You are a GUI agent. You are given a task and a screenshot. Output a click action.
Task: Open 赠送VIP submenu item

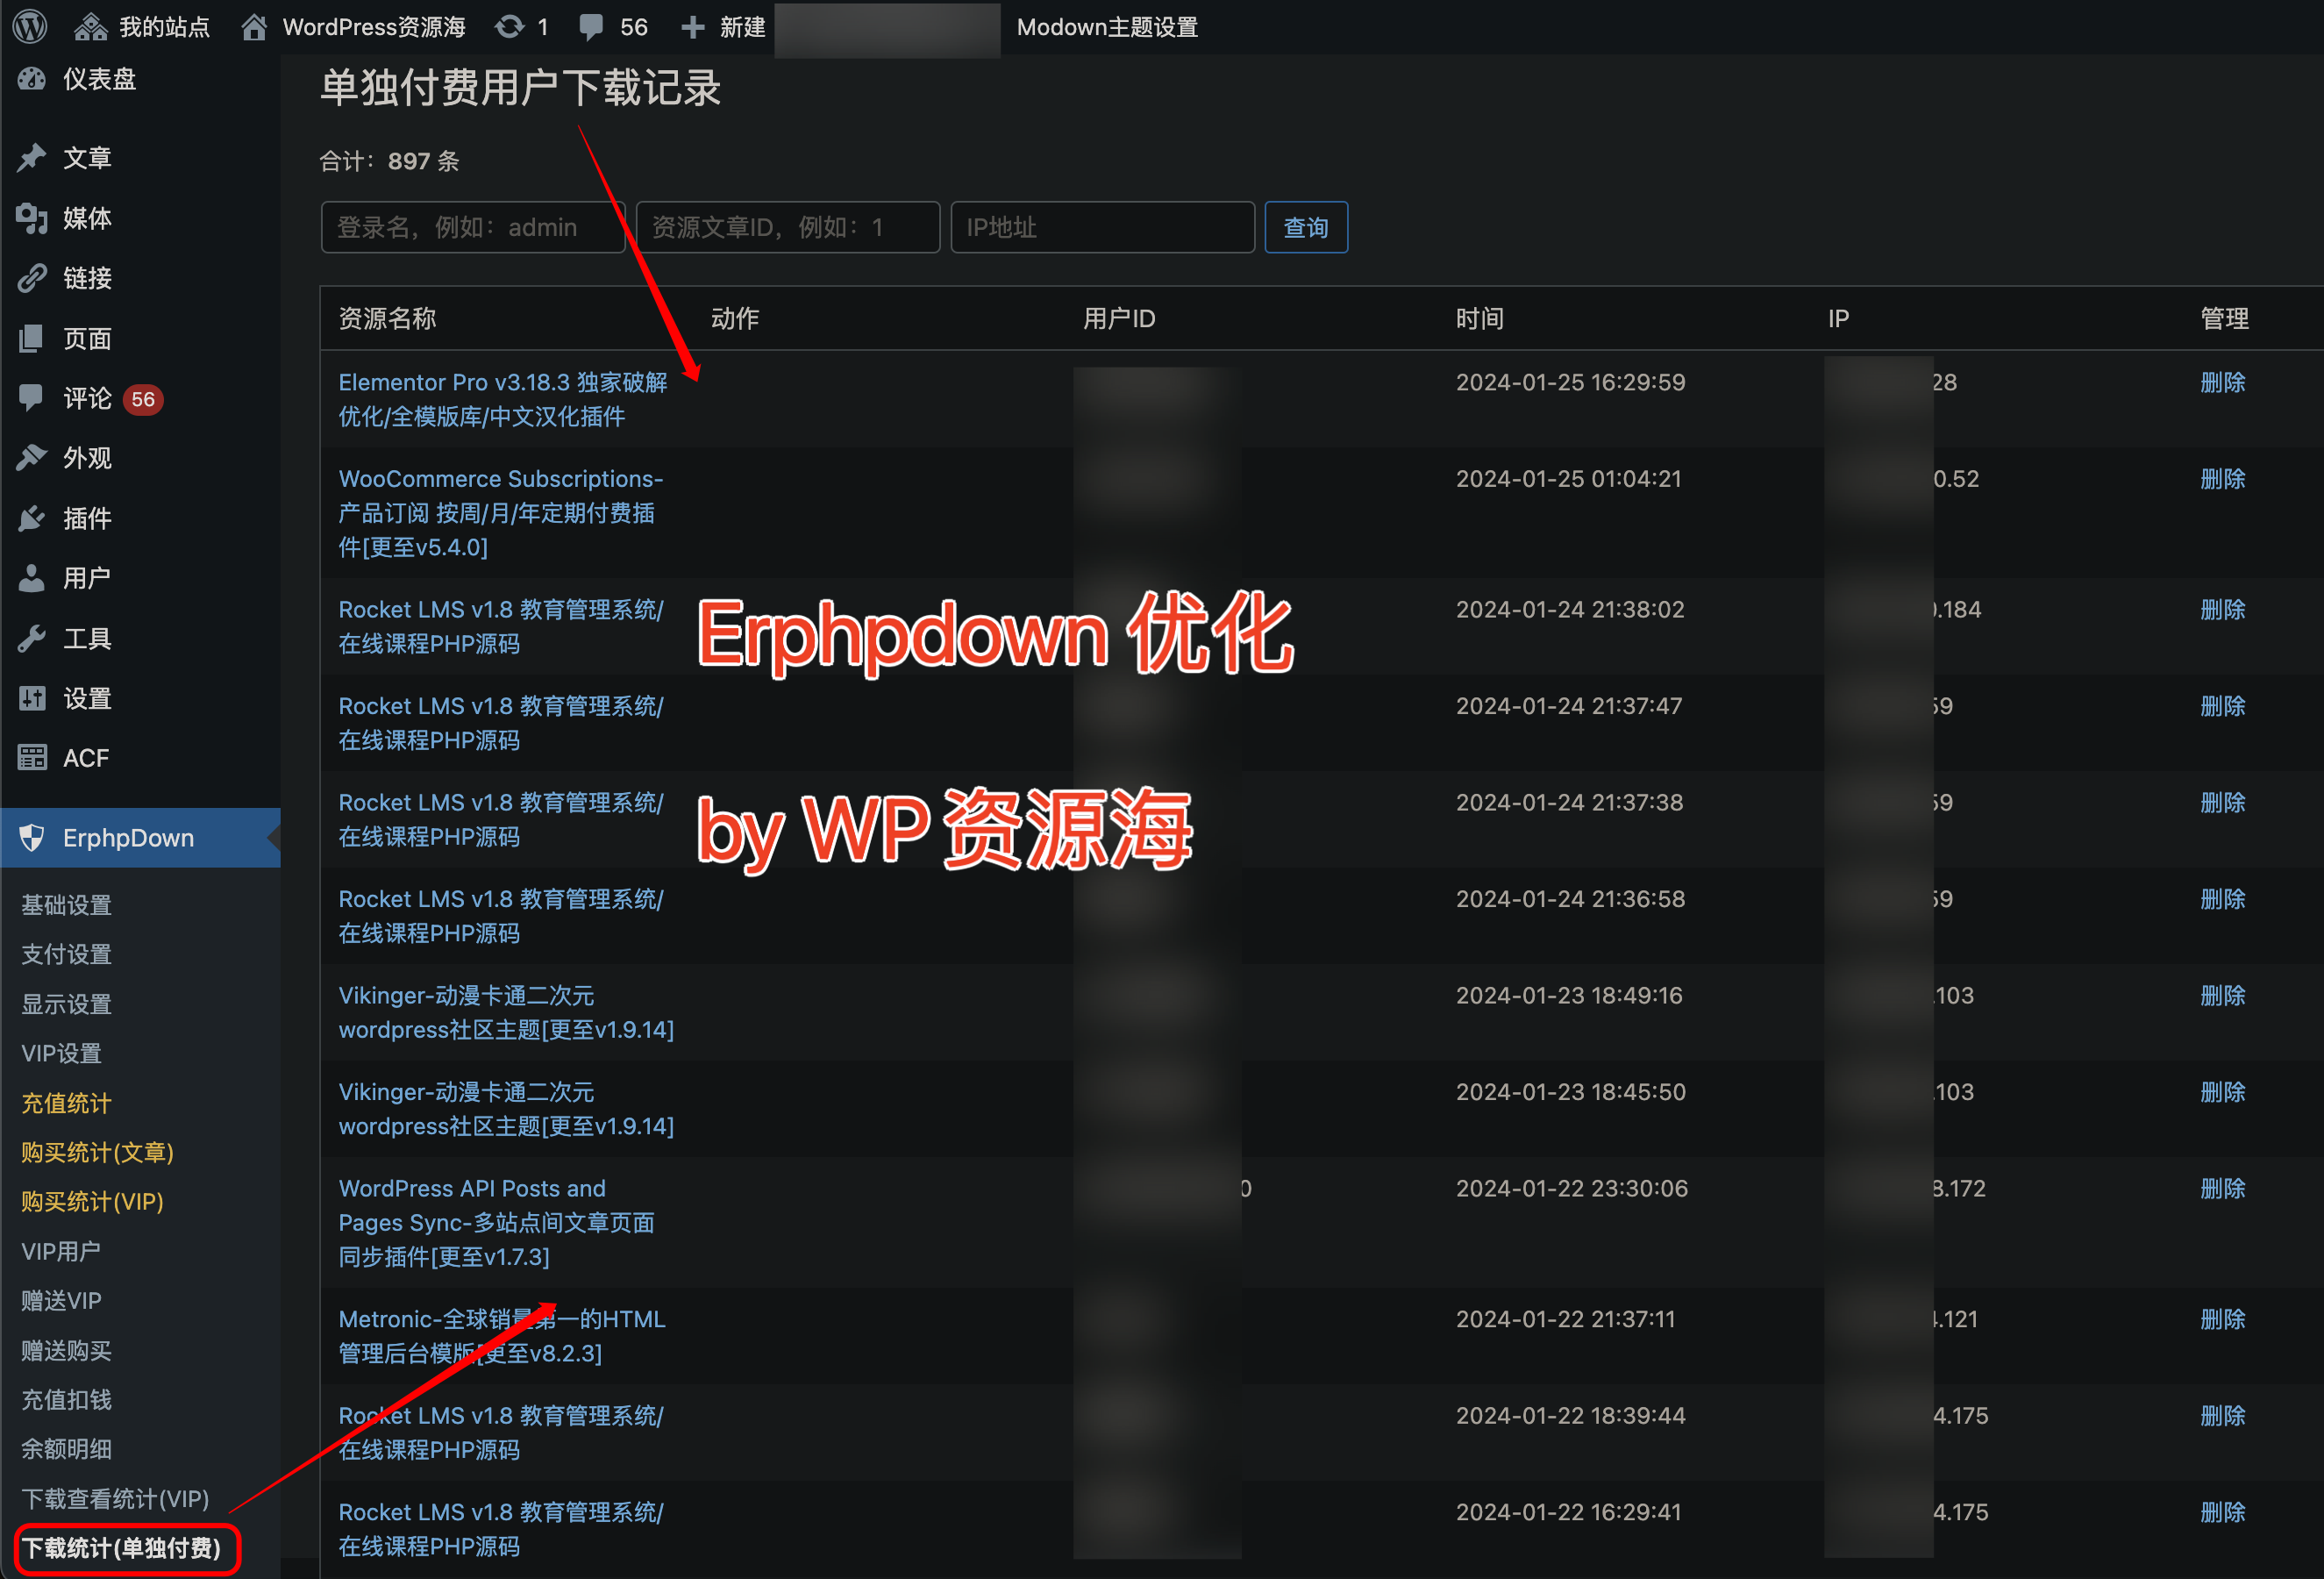click(61, 1300)
